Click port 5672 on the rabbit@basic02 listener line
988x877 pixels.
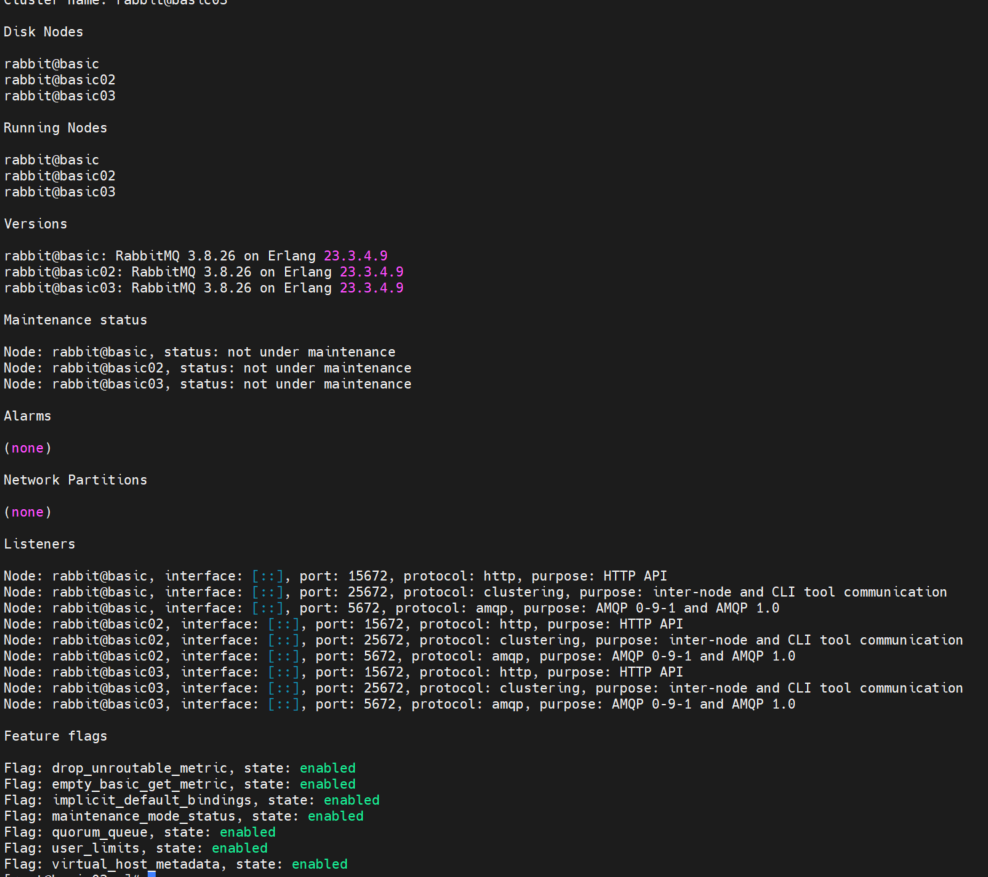coord(379,656)
